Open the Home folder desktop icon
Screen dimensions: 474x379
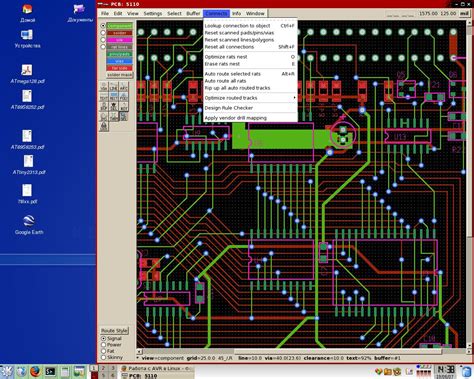click(x=27, y=13)
